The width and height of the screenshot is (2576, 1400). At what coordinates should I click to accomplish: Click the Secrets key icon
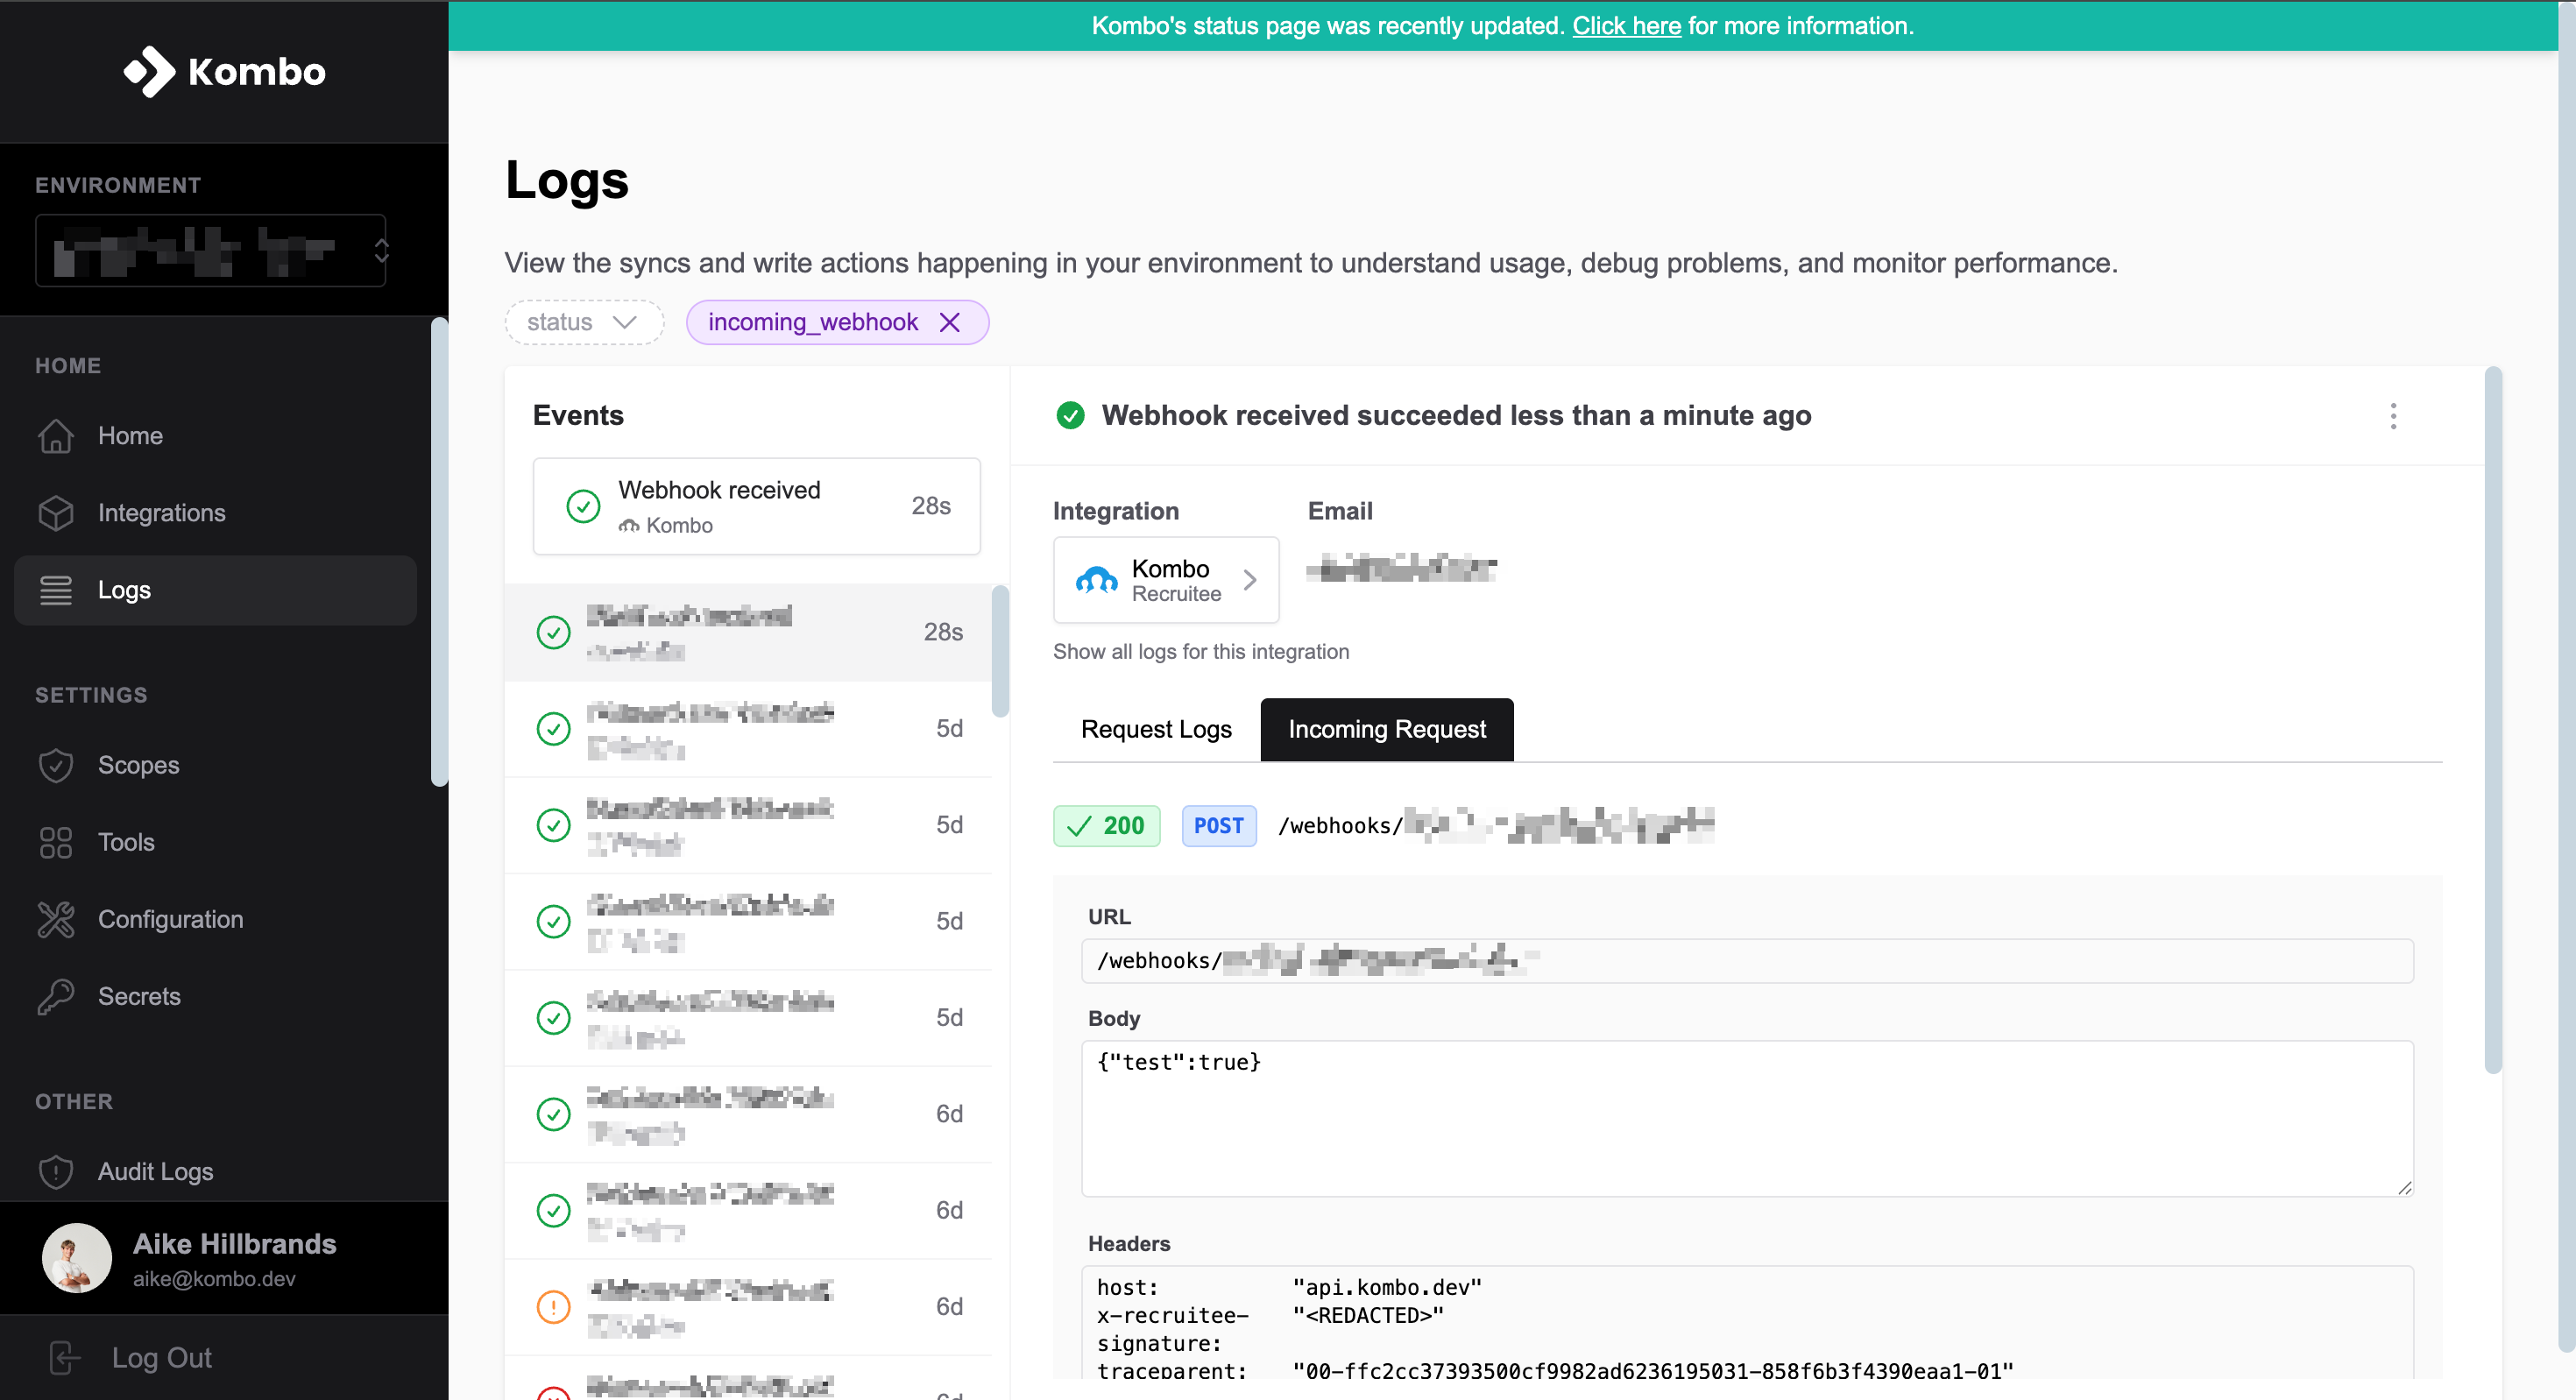(x=56, y=996)
